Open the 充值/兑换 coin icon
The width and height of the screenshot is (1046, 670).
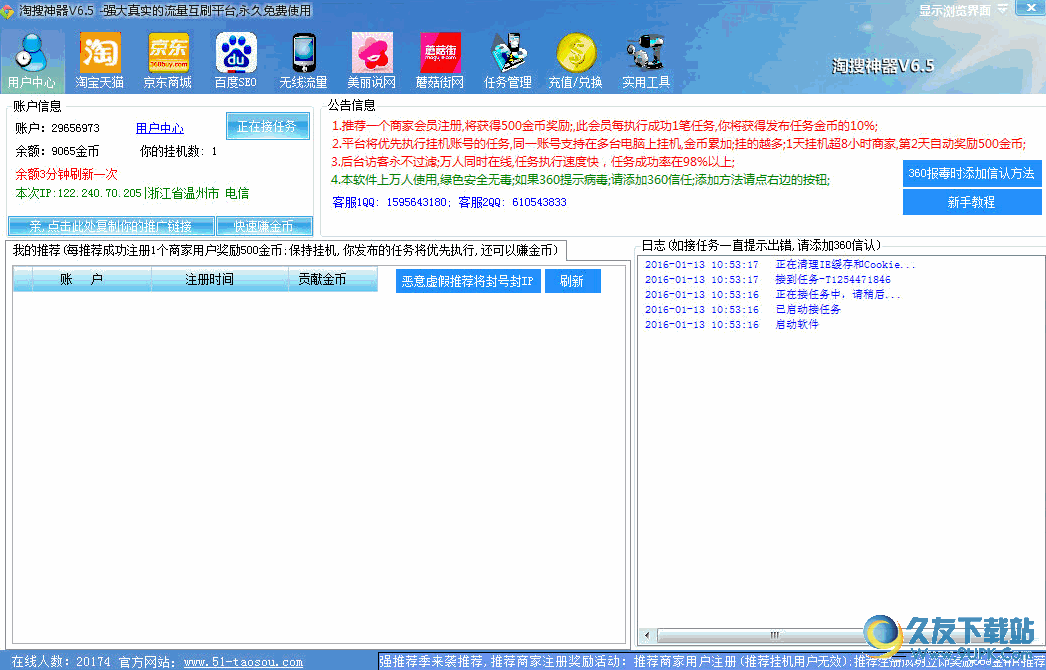[575, 61]
